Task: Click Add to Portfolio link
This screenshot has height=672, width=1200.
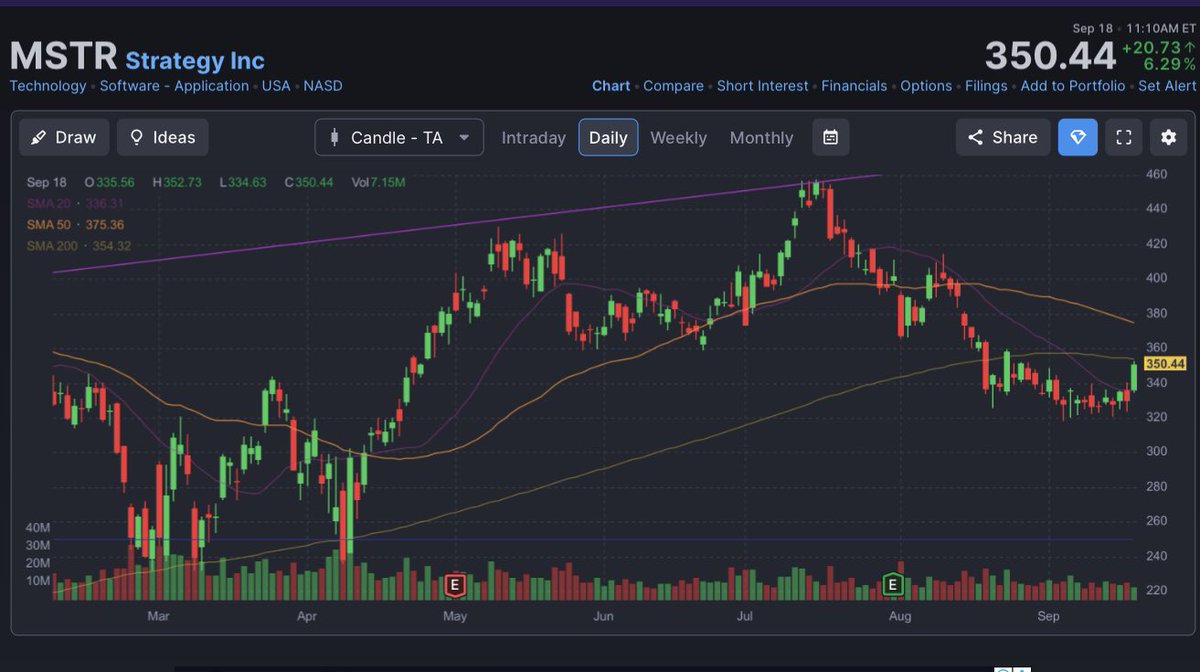Action: pyautogui.click(x=1073, y=86)
